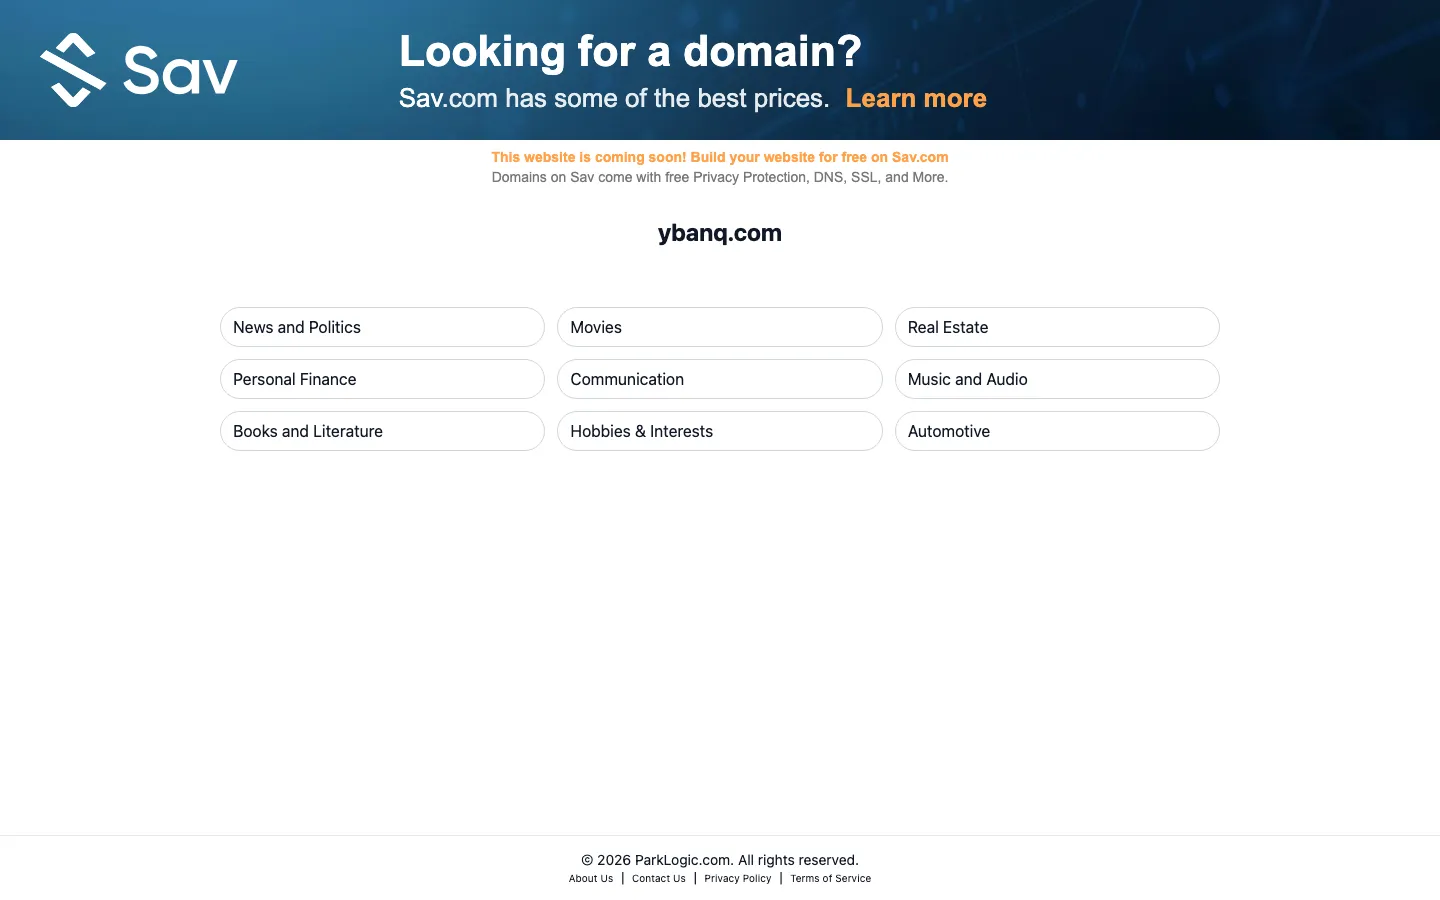Screen dimensions: 1440x900
Task: Open the About Us footer link
Action: (x=591, y=879)
